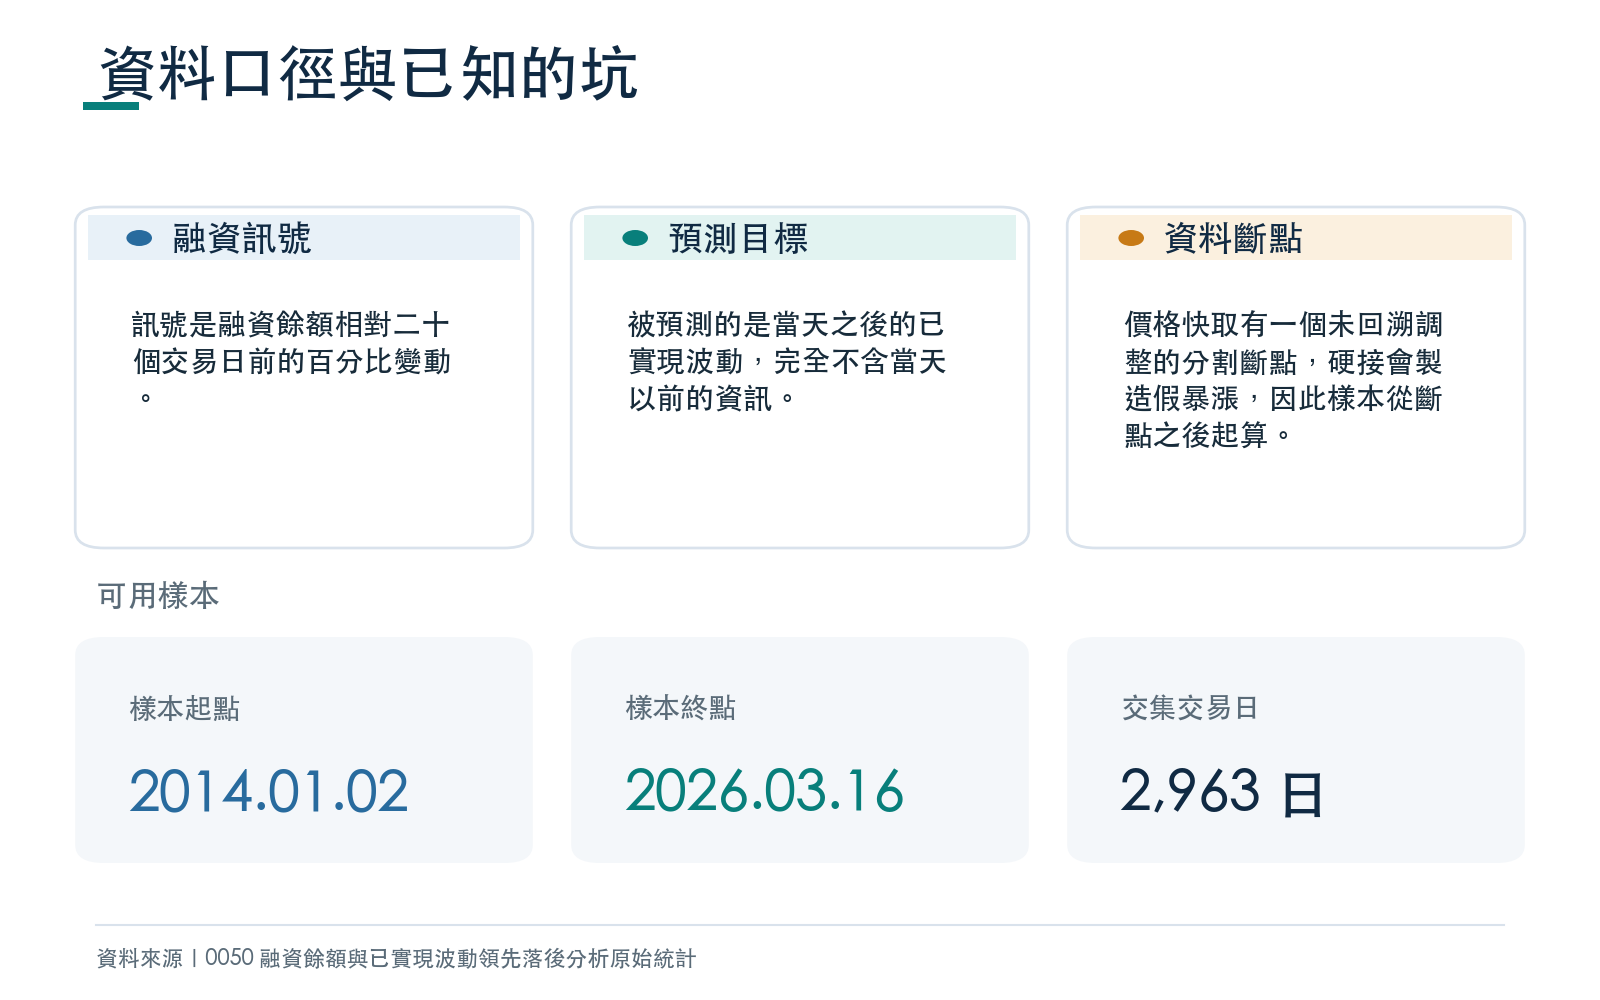The width and height of the screenshot is (1600, 1000).
Task: Click the 資料來源 footer text
Action: 396,958
